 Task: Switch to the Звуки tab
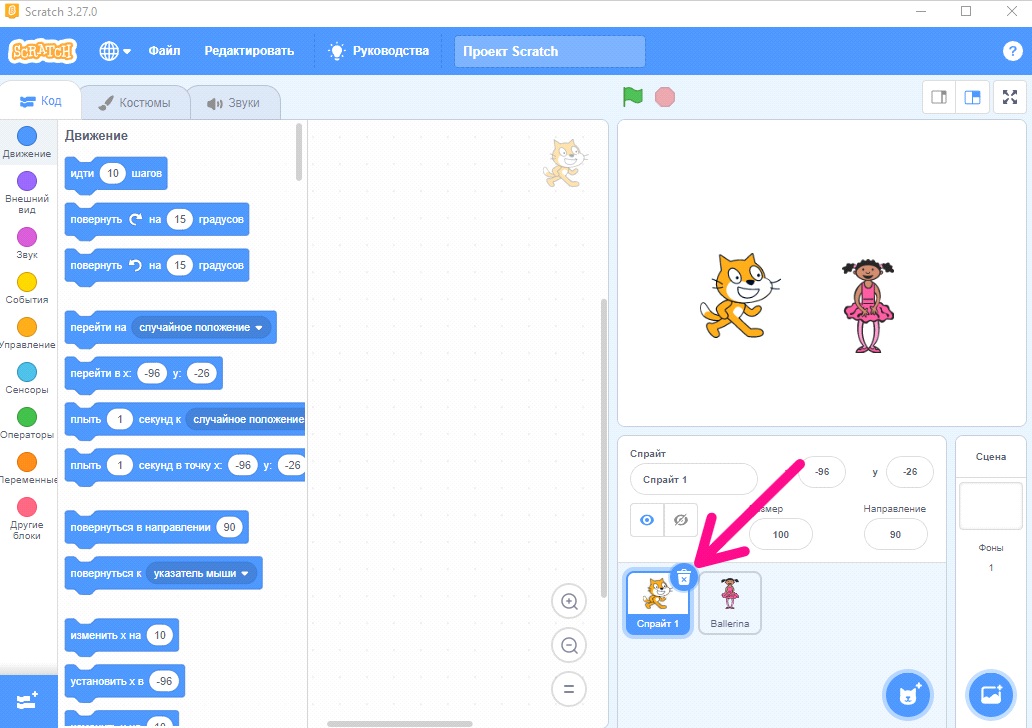coord(234,103)
